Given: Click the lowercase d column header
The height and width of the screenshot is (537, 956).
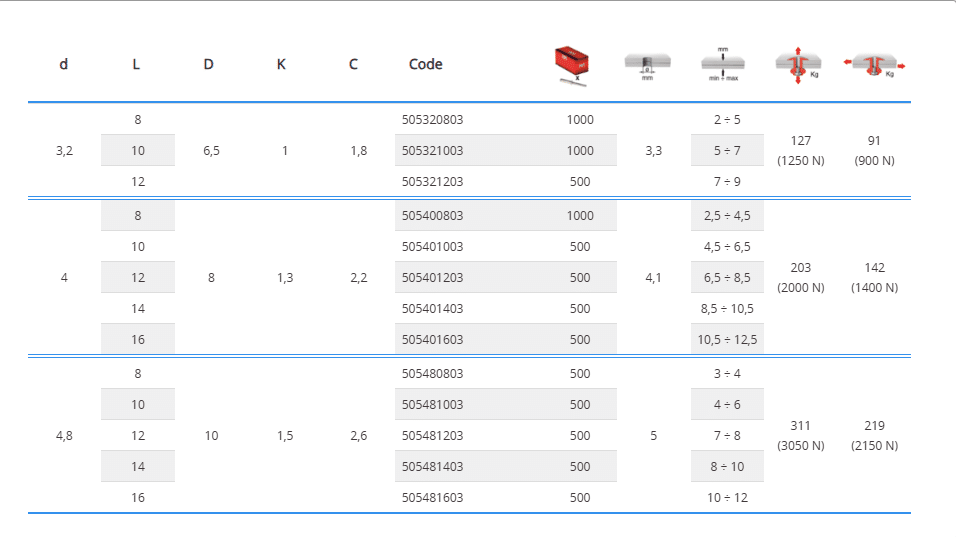Looking at the screenshot, I should (64, 64).
